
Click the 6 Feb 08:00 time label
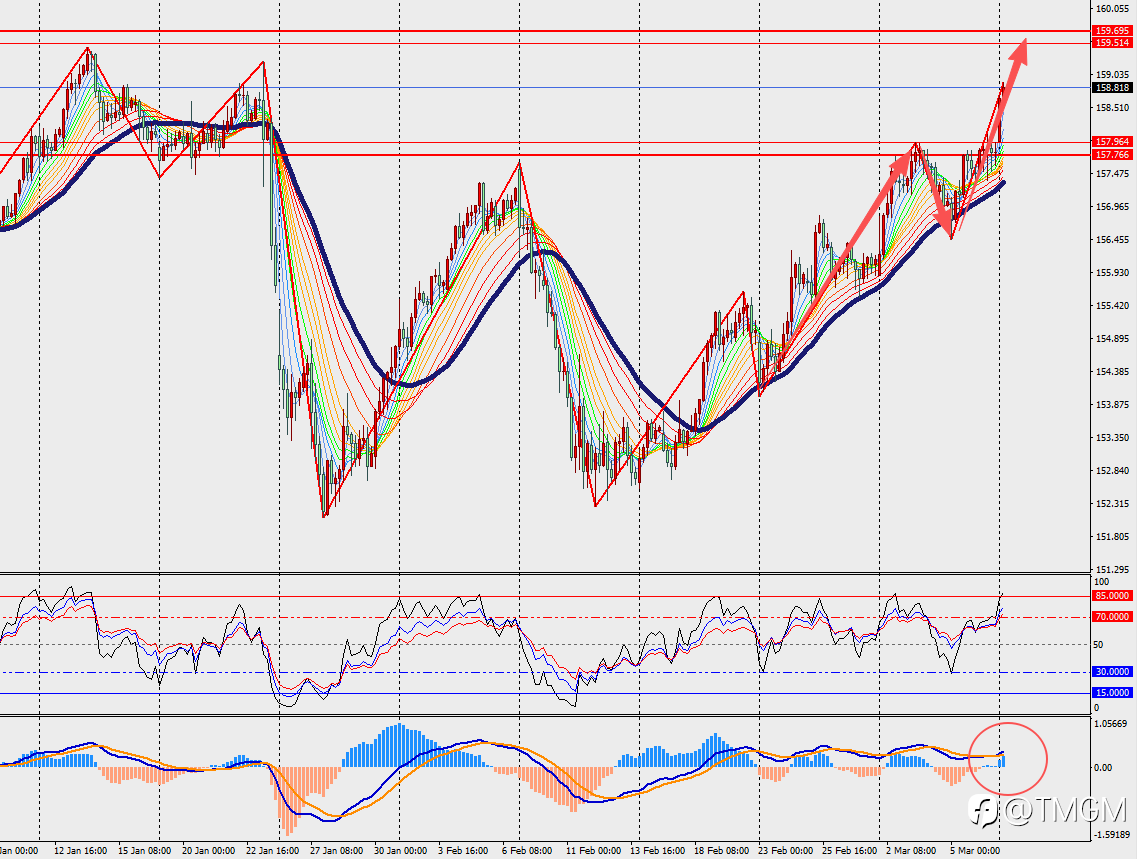coord(527,850)
